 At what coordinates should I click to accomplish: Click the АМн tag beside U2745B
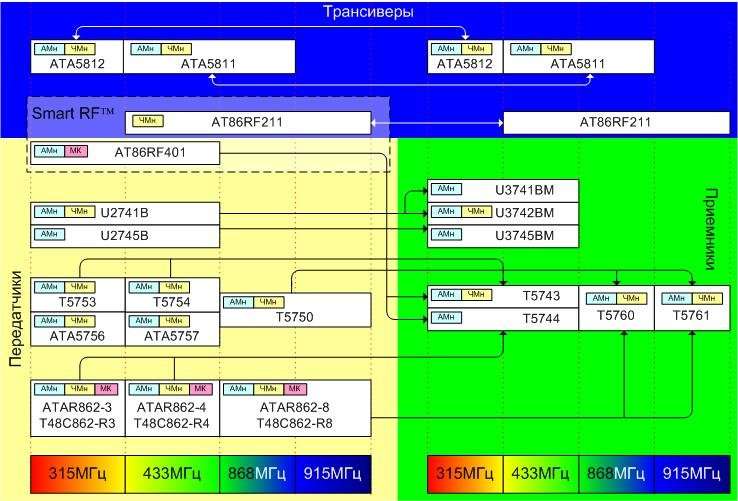coord(49,234)
